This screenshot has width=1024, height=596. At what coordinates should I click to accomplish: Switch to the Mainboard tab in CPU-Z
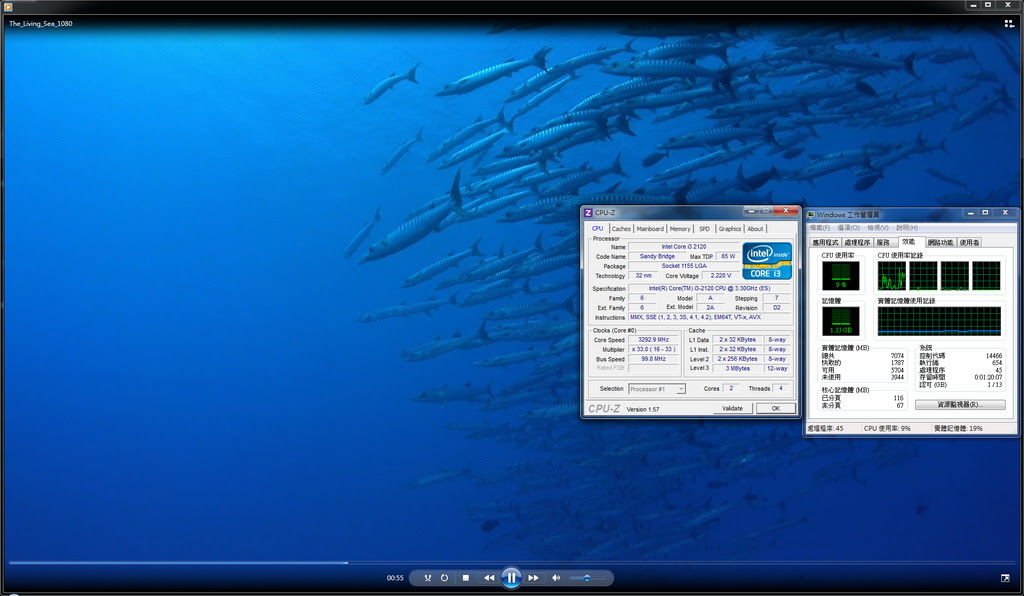coord(650,229)
